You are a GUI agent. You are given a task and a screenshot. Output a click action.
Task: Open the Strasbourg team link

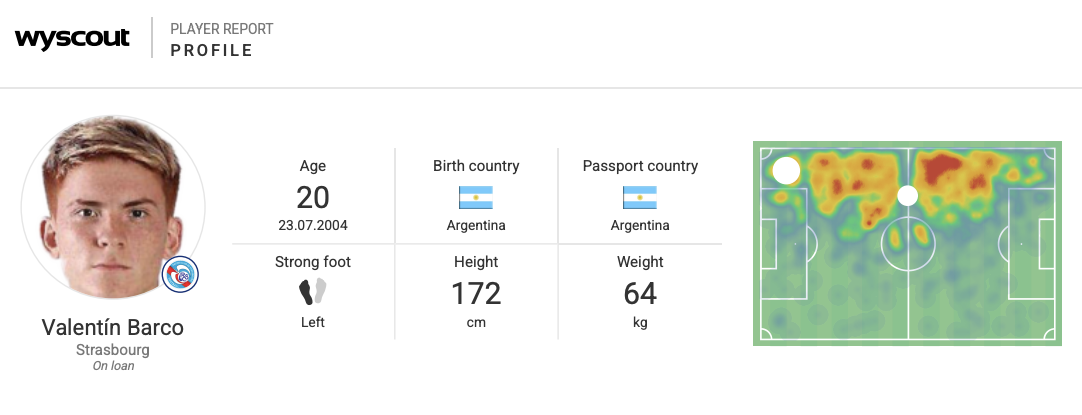click(x=113, y=350)
